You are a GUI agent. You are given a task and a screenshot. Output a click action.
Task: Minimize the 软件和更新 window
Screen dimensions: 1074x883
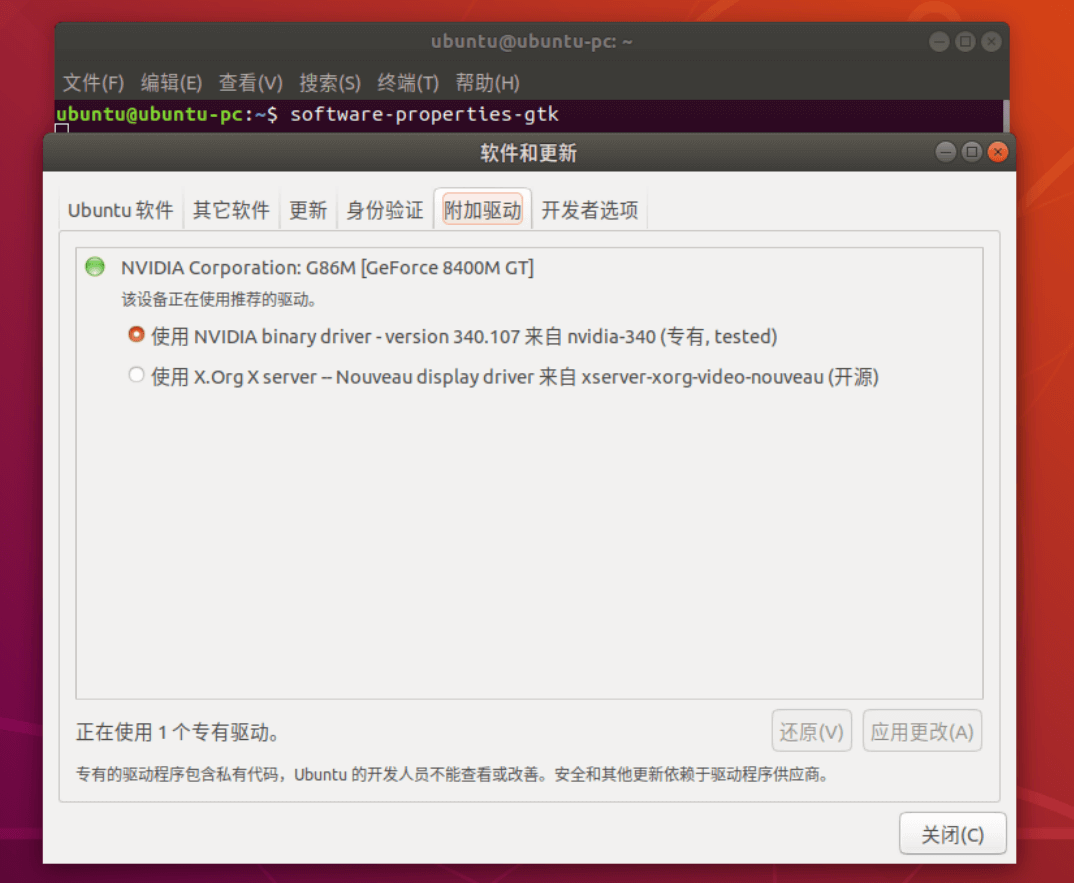pos(945,151)
